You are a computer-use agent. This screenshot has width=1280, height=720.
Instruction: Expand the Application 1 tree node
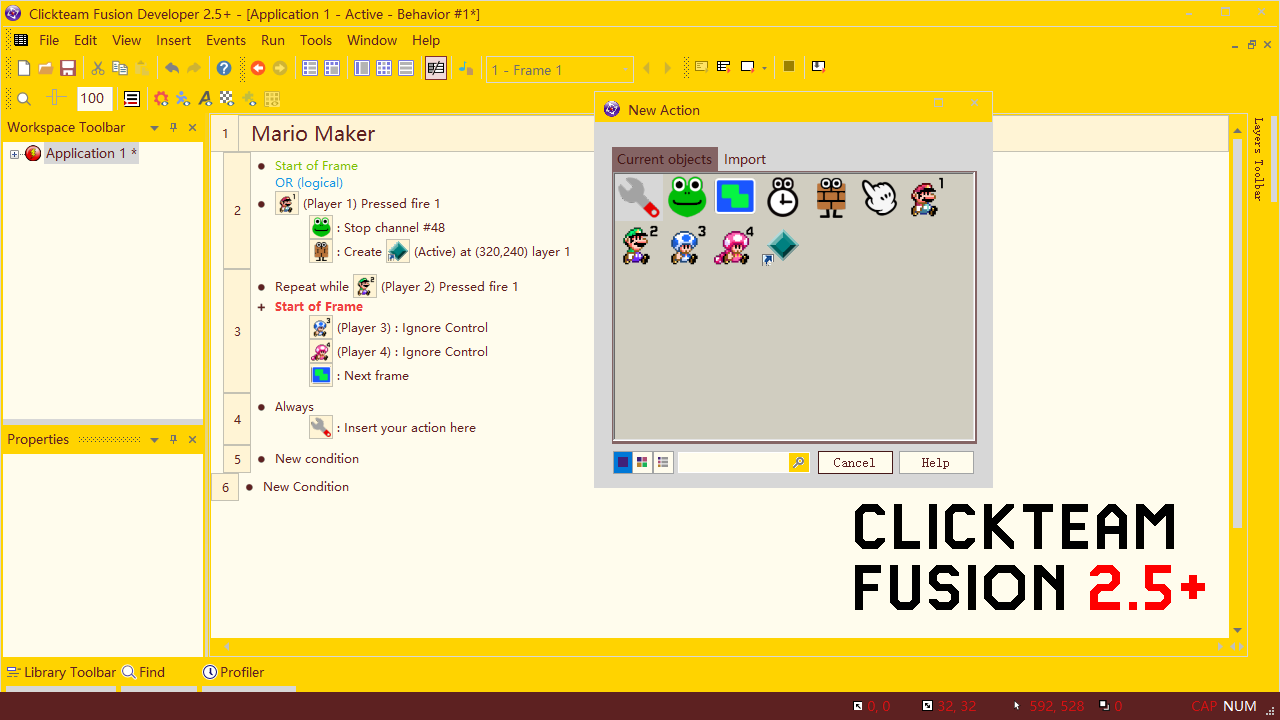15,154
